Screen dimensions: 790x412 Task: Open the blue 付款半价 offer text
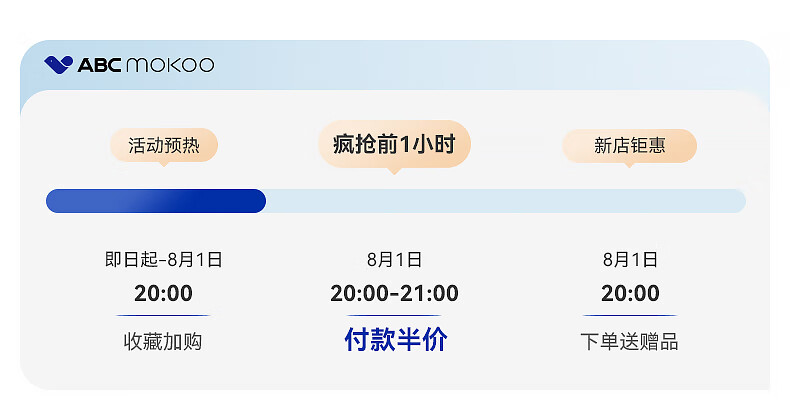tap(396, 339)
